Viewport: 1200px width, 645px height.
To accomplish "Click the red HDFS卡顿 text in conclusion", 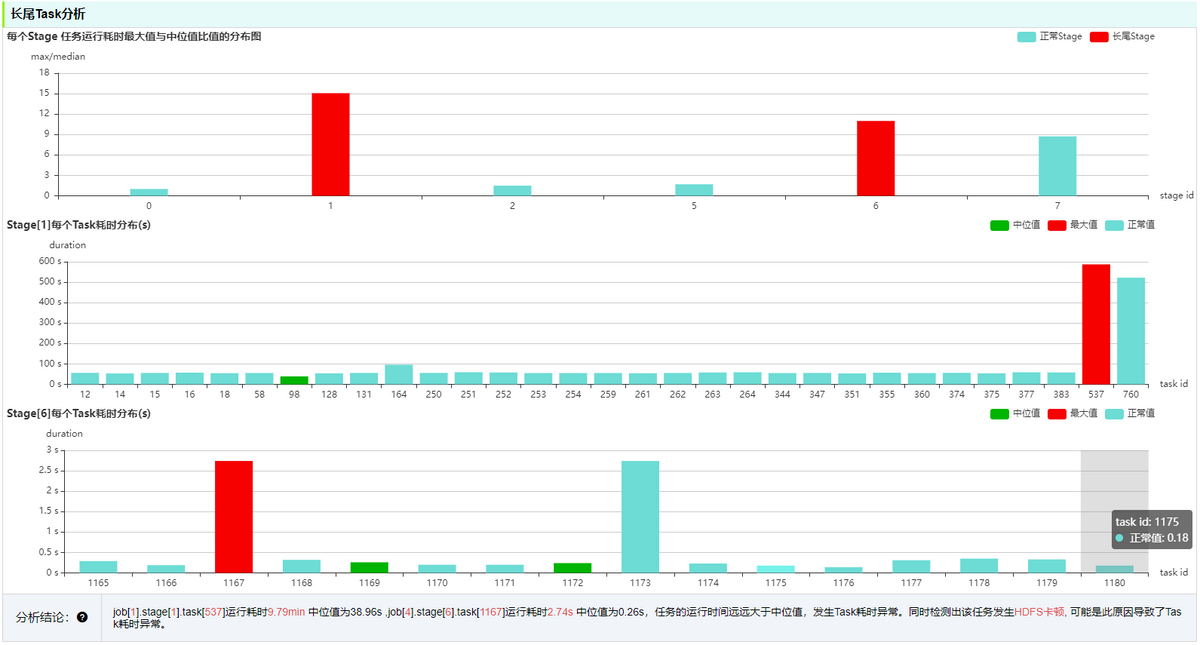I will (1040, 610).
